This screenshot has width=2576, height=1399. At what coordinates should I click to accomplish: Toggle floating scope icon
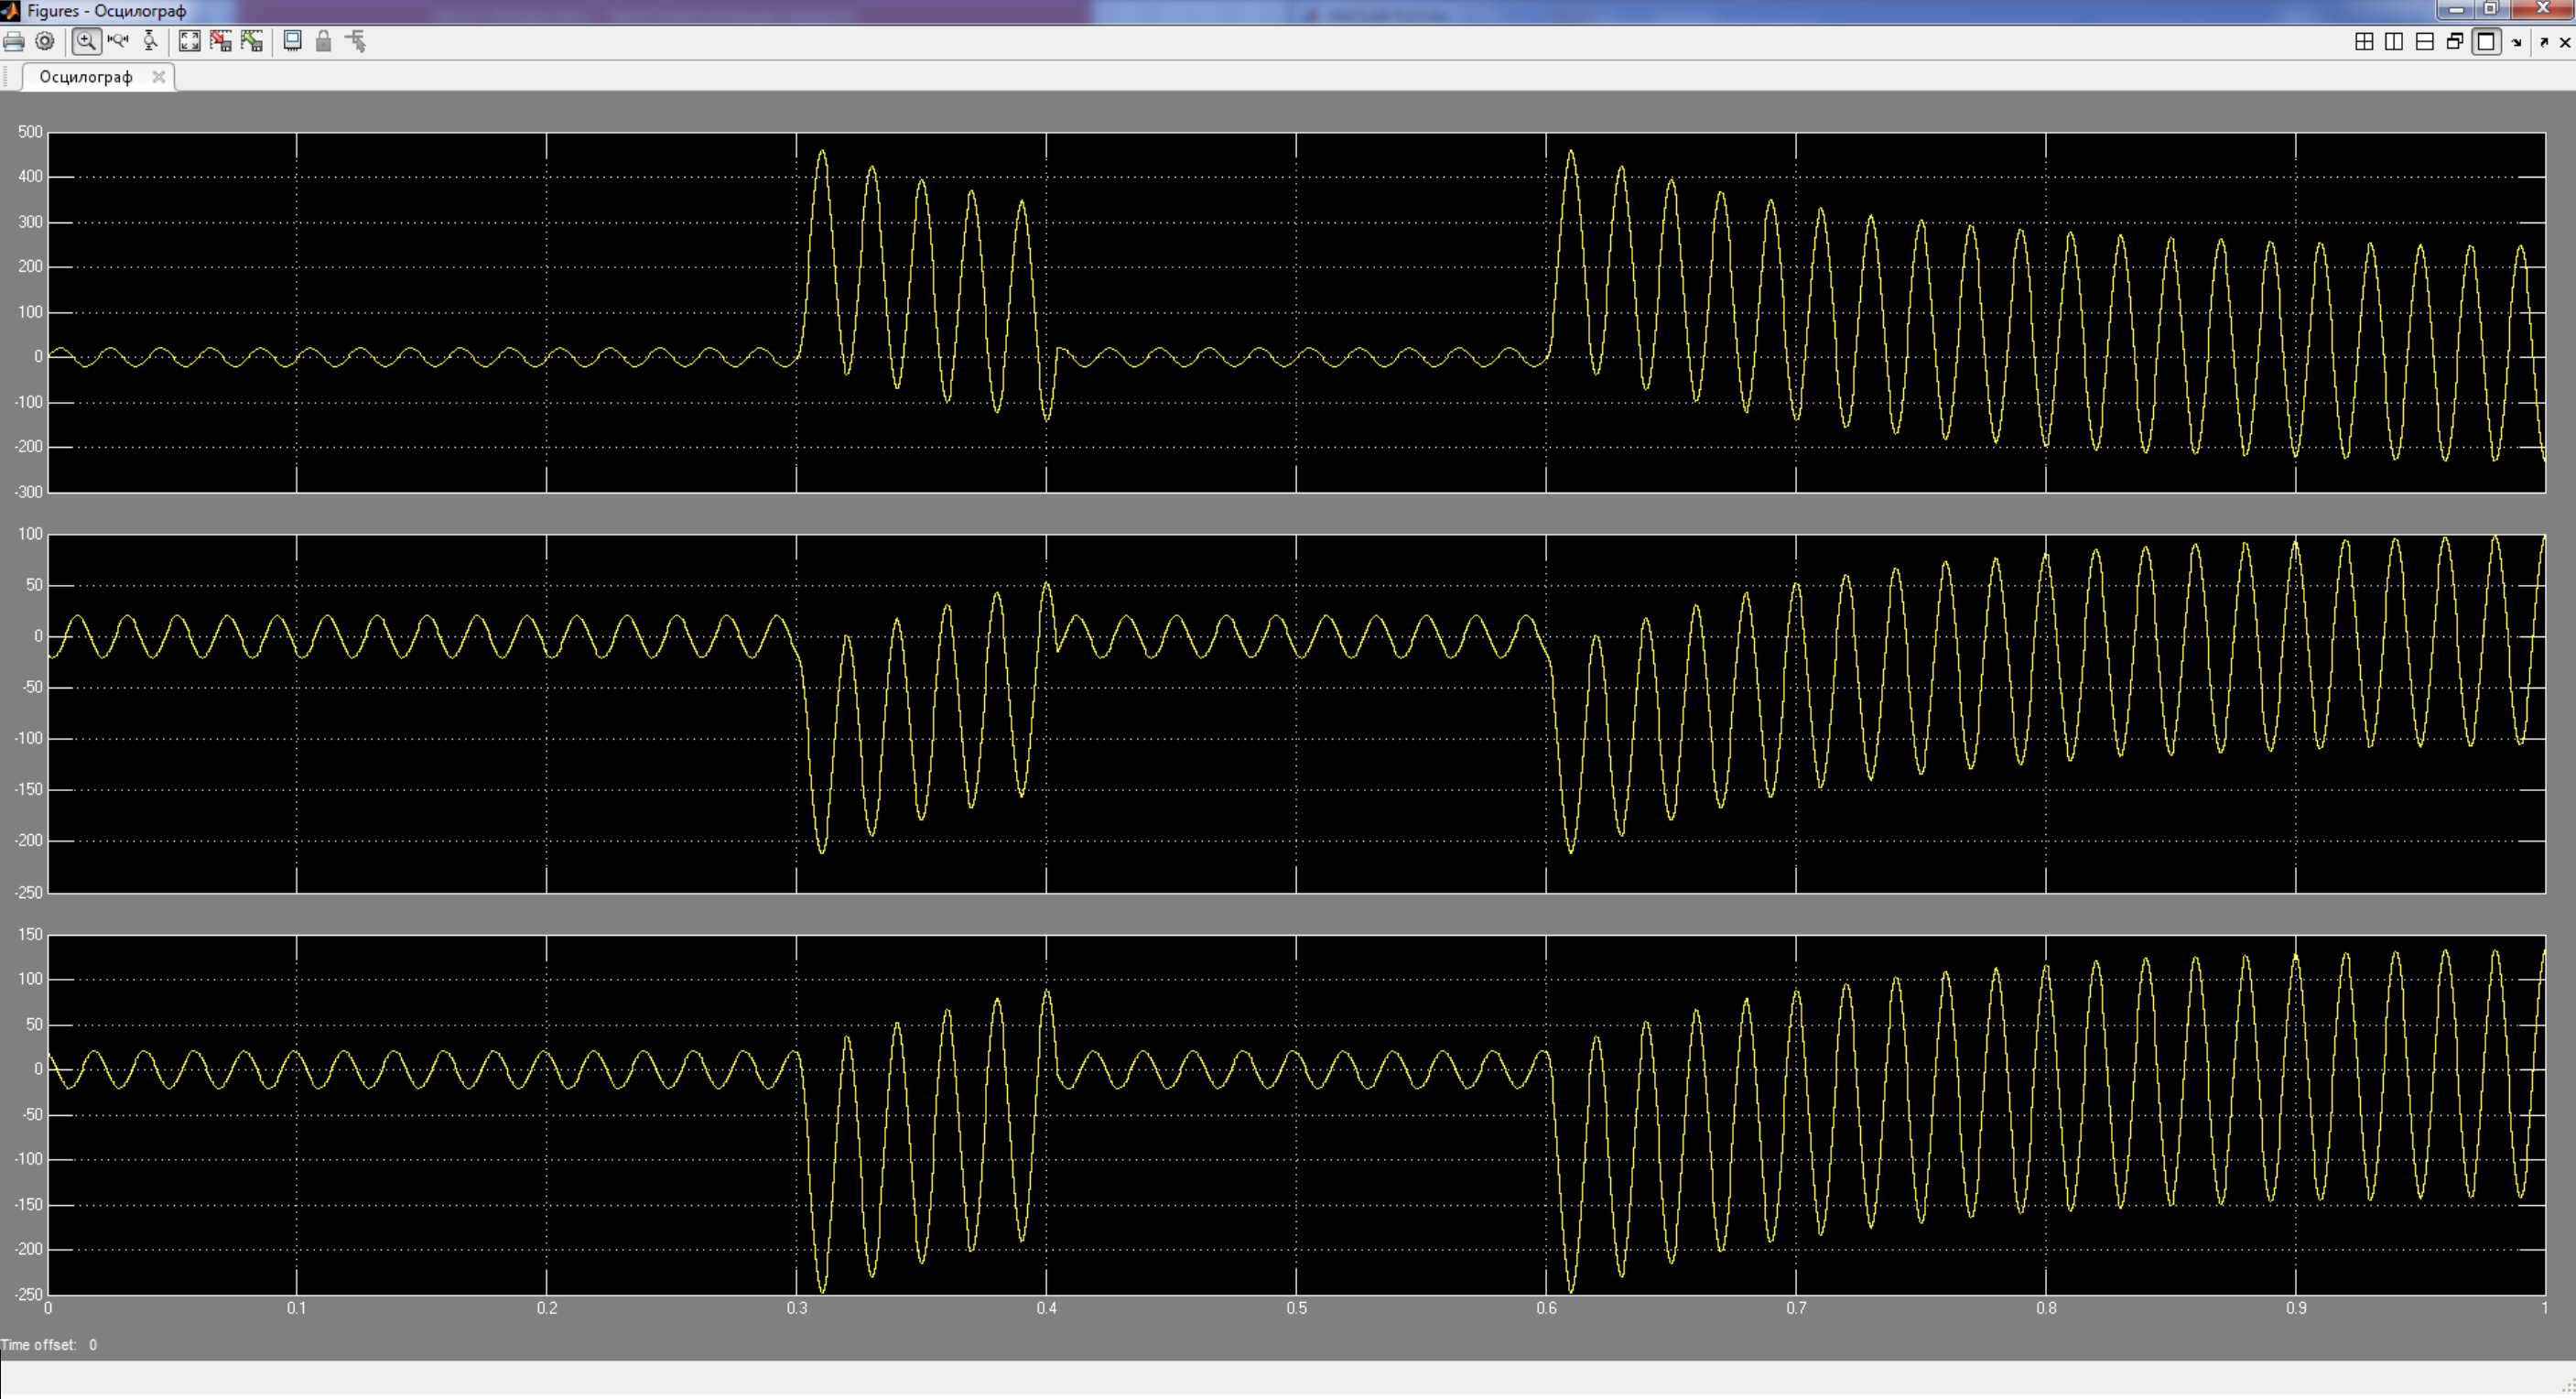click(x=292, y=42)
